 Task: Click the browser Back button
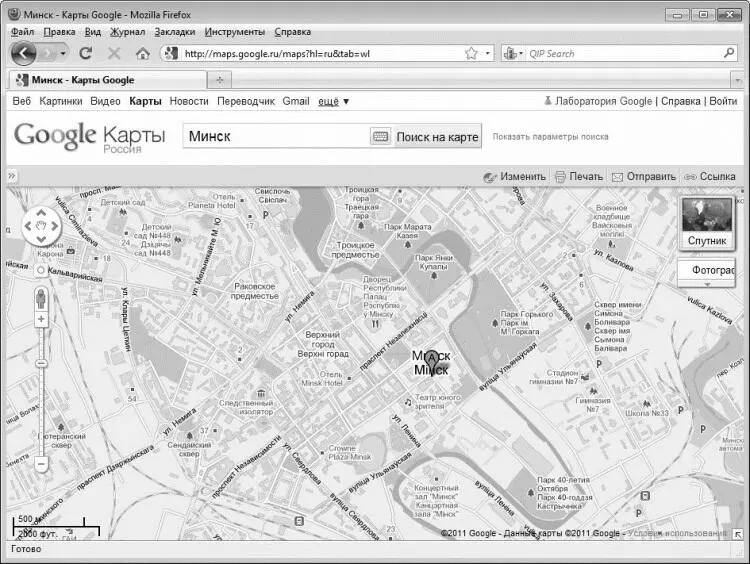(x=23, y=53)
